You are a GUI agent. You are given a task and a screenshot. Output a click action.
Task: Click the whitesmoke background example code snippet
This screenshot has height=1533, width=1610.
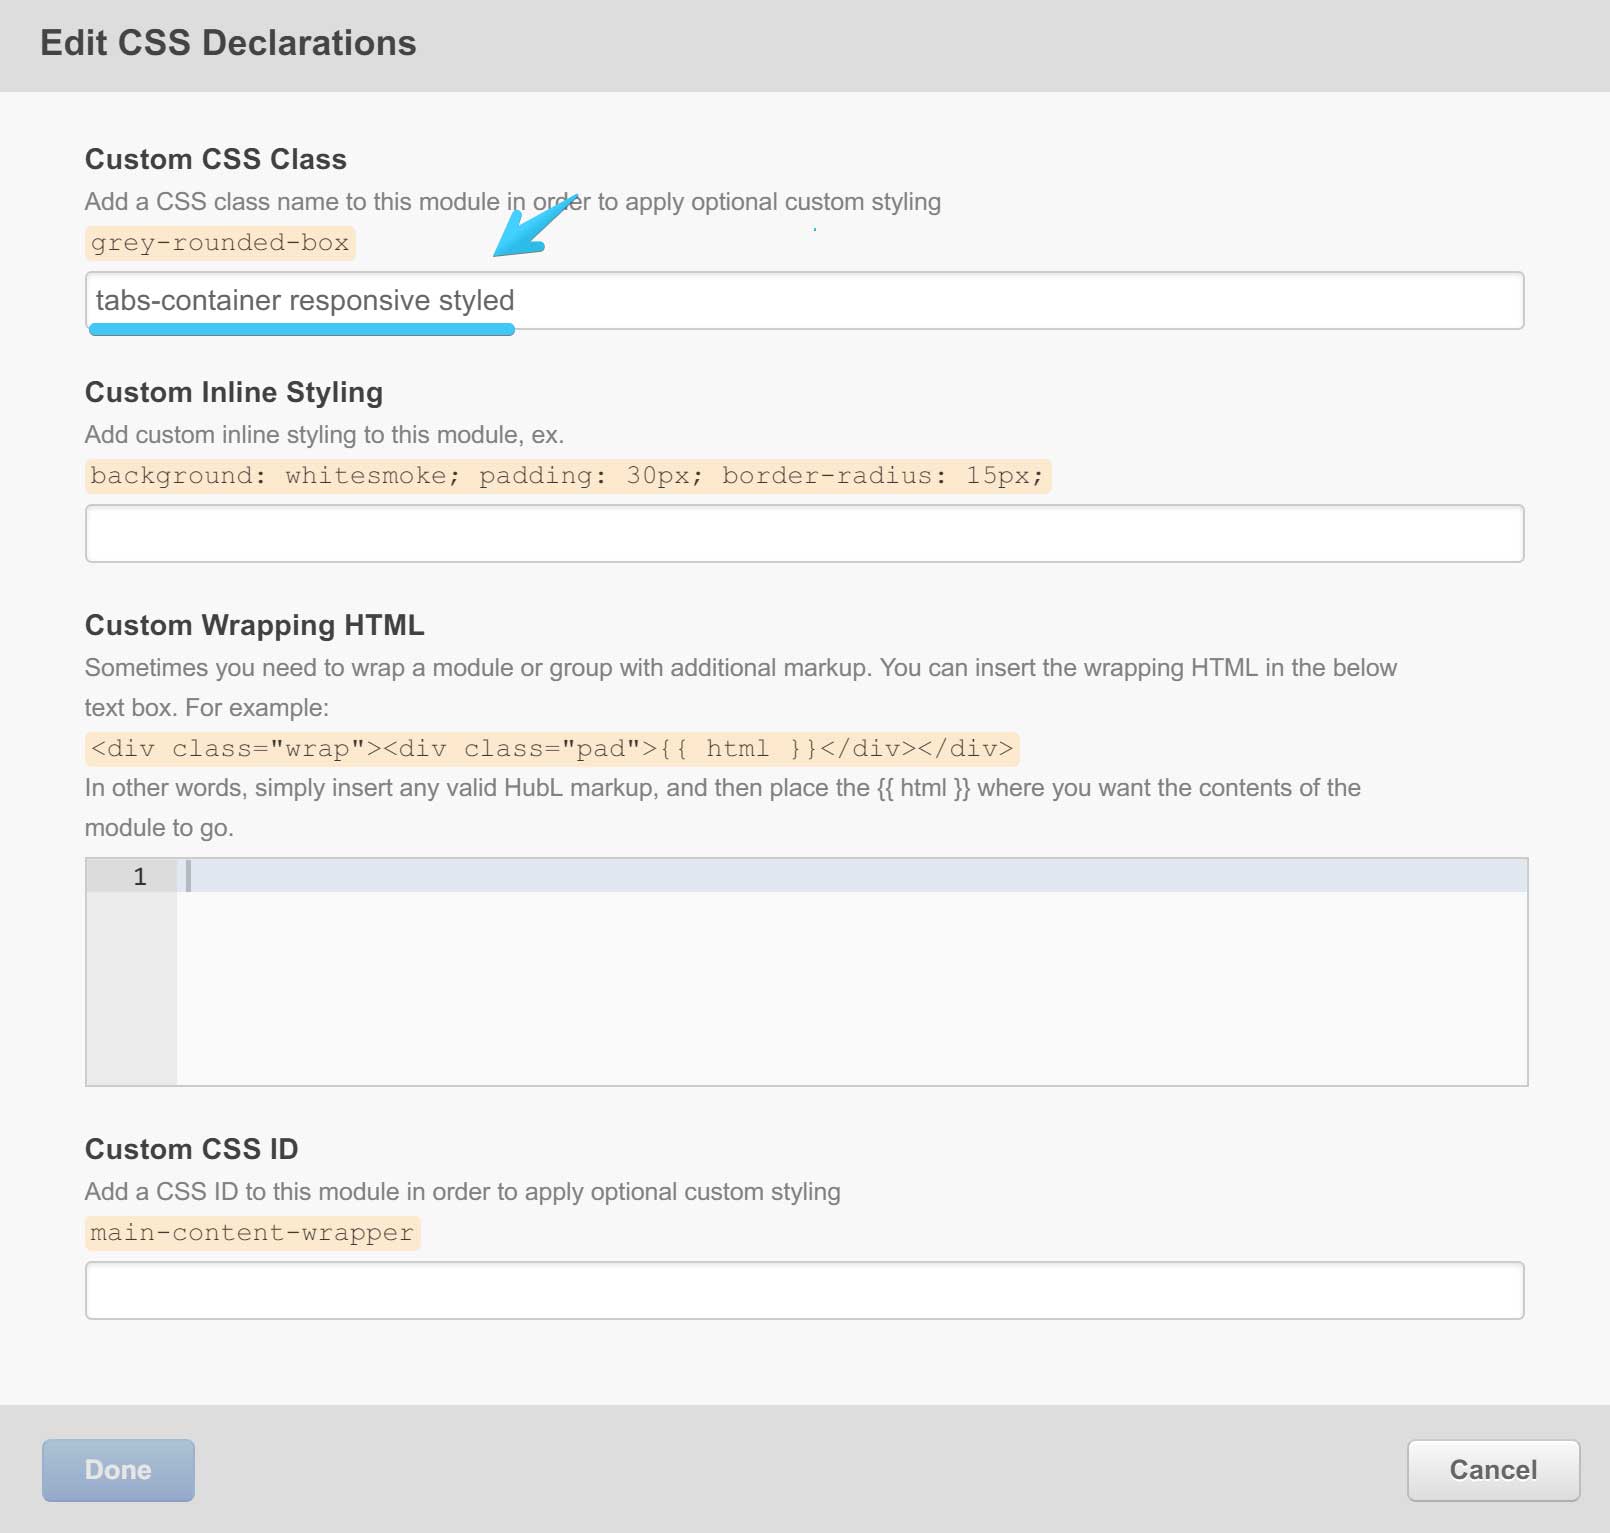[567, 476]
